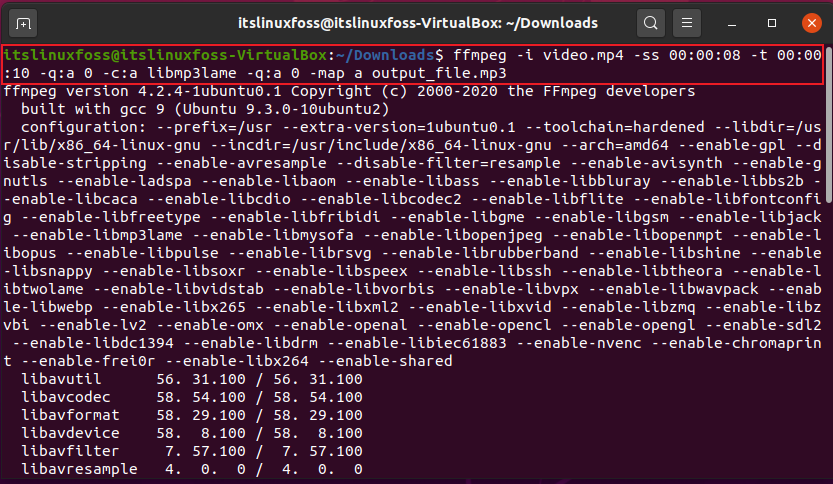833x484 pixels.
Task: Click --enable-libiec61883 option text
Action: [417, 343]
